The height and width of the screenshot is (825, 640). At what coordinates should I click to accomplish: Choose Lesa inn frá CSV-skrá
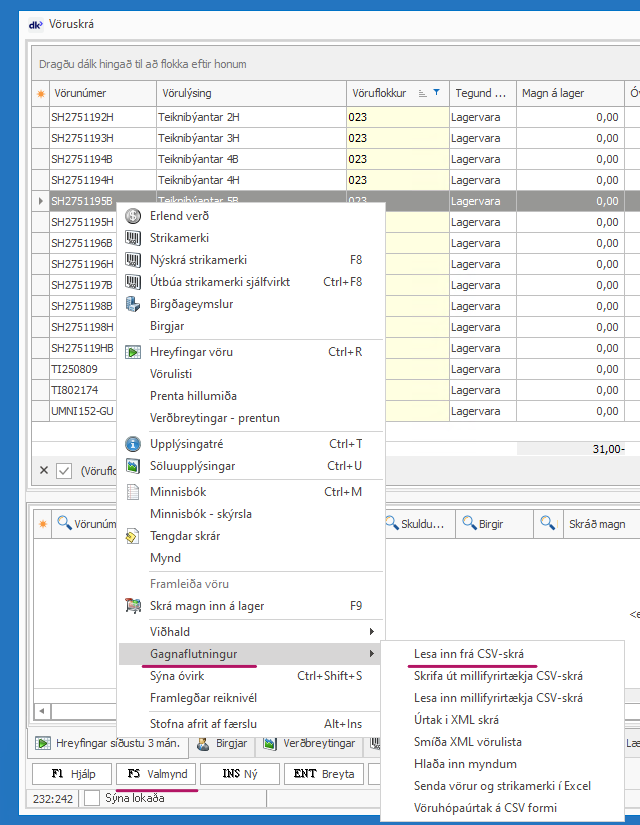(x=469, y=654)
